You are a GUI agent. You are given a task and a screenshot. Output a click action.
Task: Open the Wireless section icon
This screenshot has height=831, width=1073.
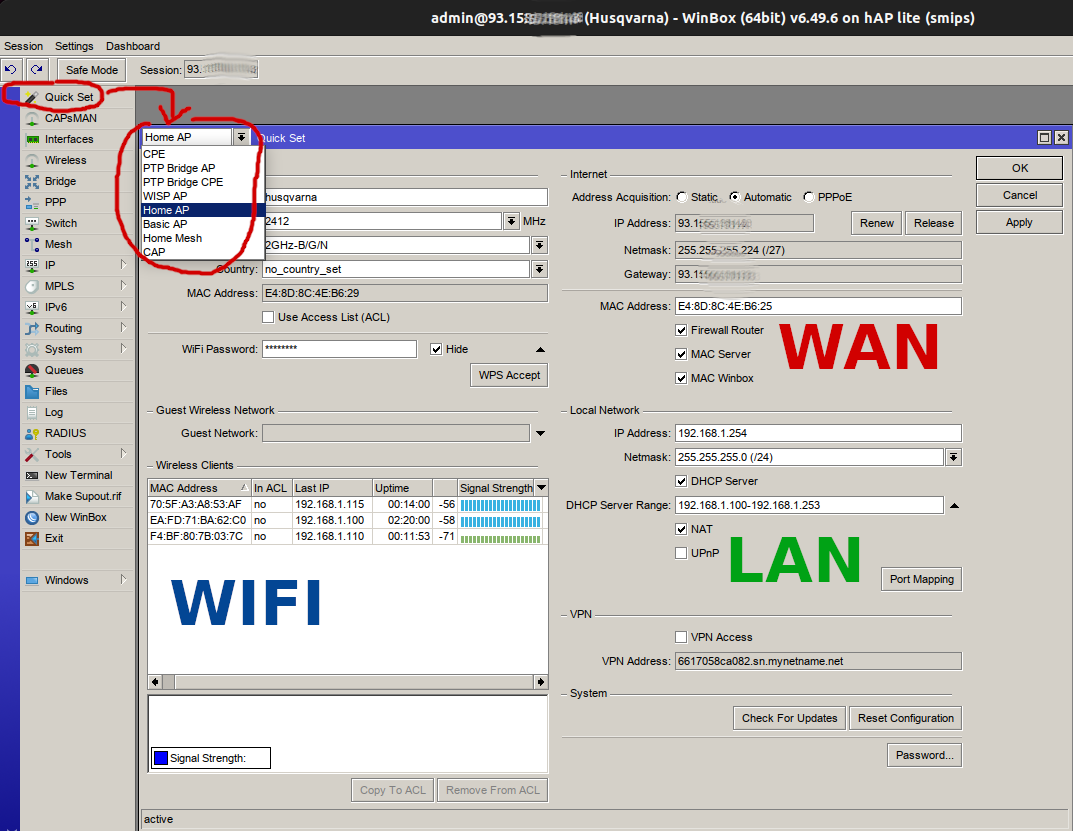click(33, 160)
